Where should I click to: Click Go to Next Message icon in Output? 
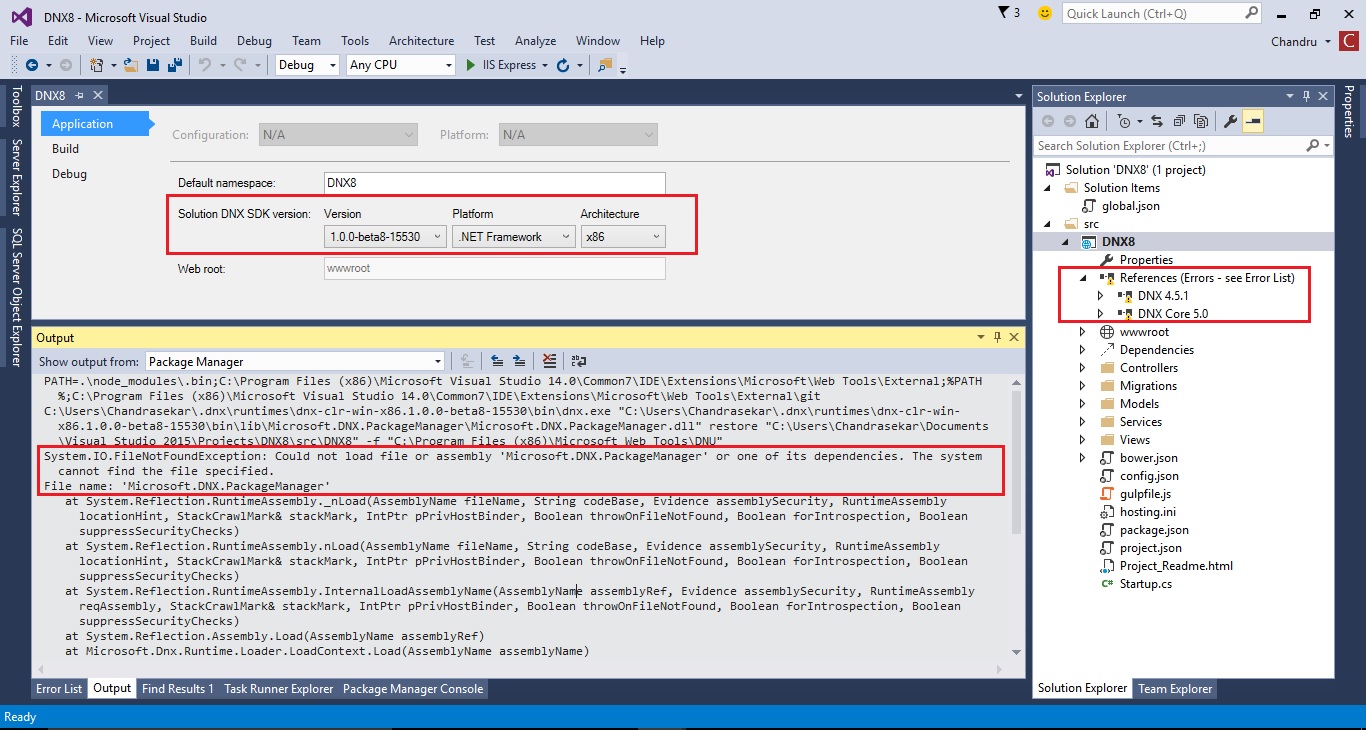[x=519, y=361]
